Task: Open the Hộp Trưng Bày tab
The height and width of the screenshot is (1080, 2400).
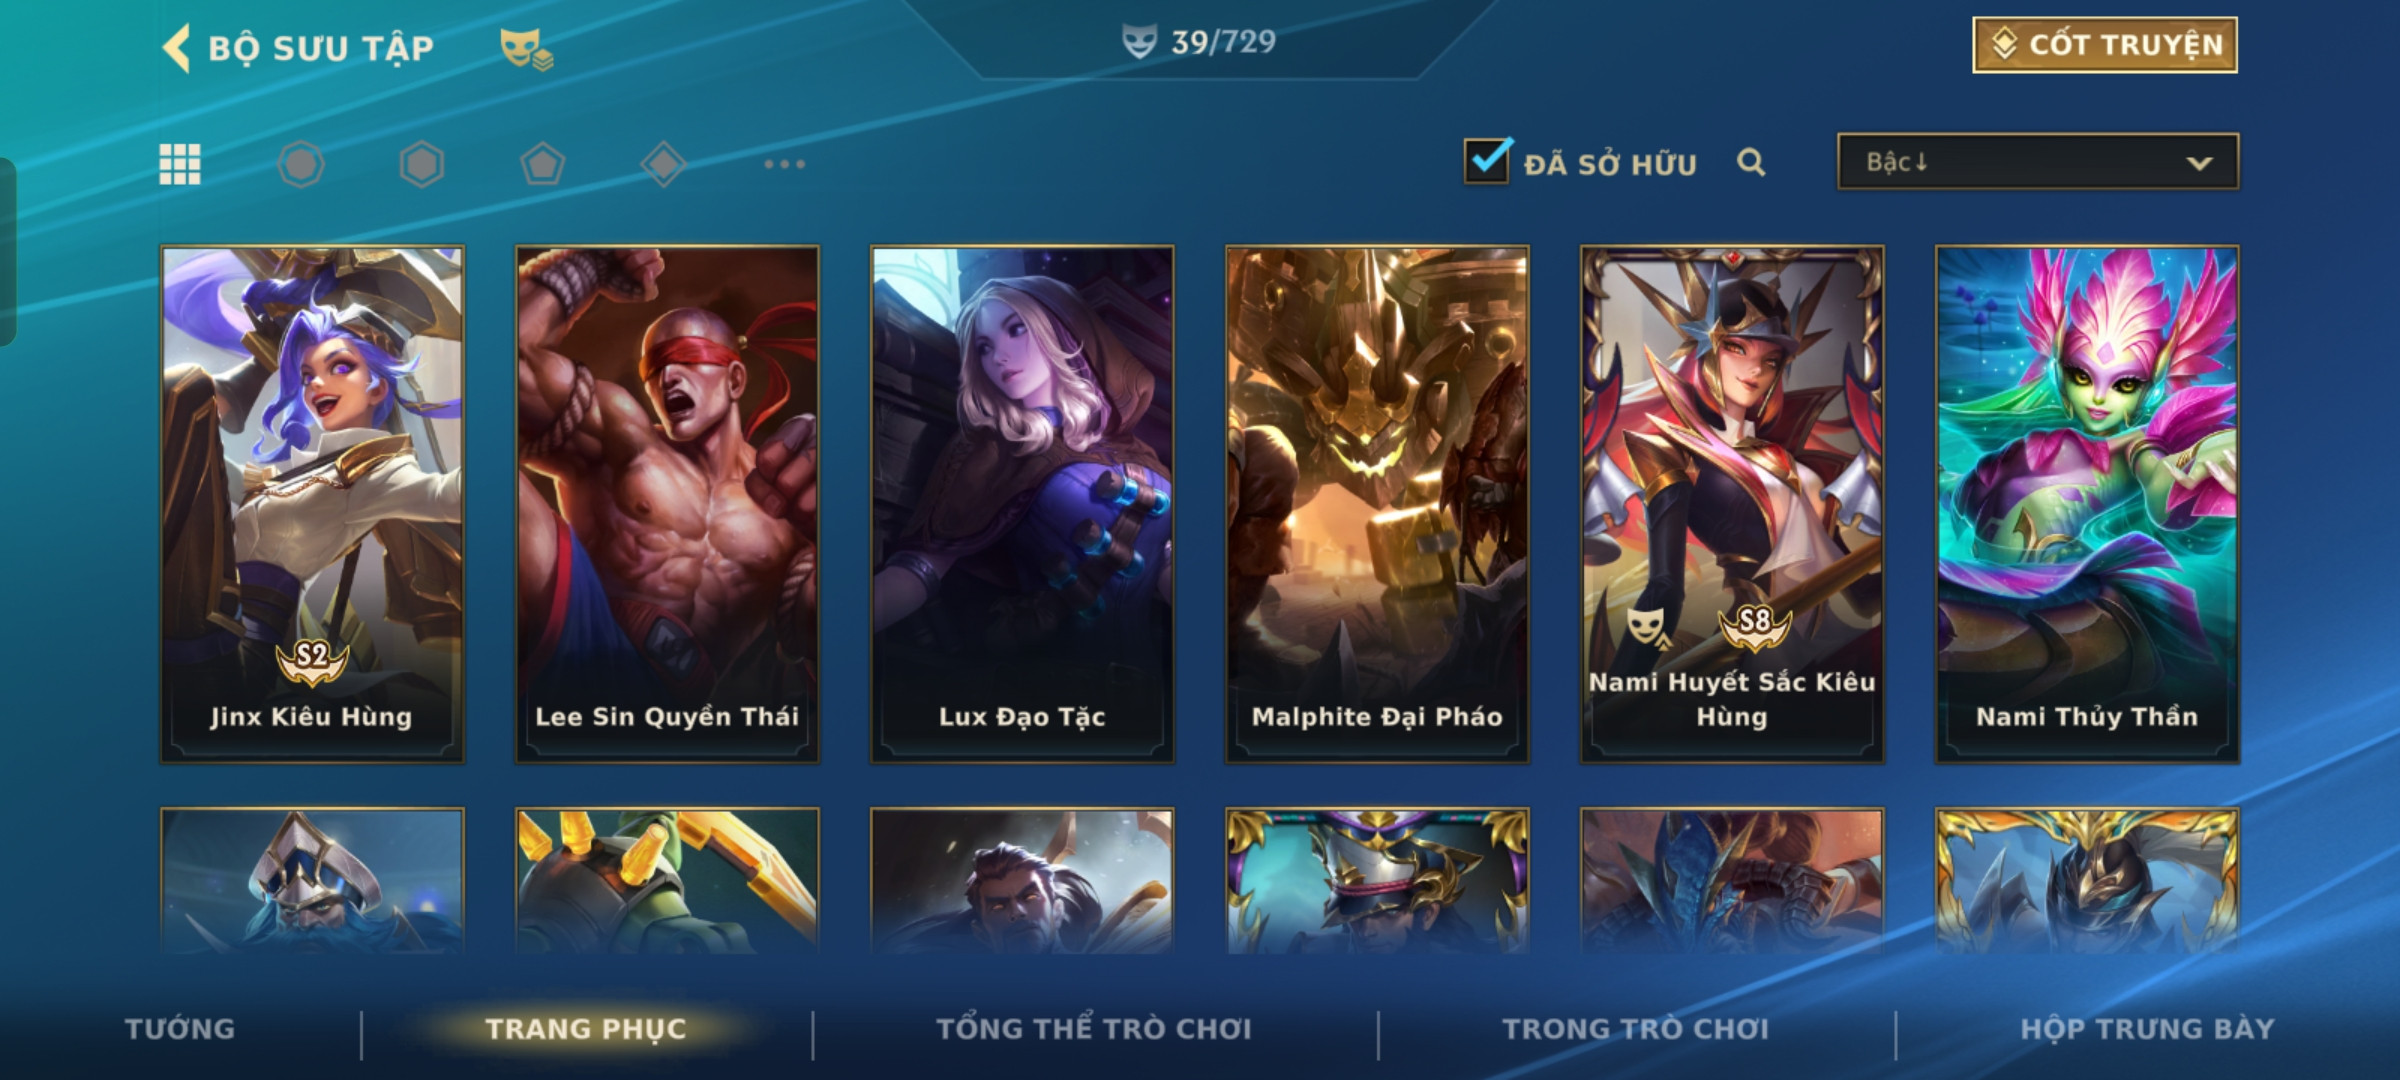Action: [x=2147, y=1029]
